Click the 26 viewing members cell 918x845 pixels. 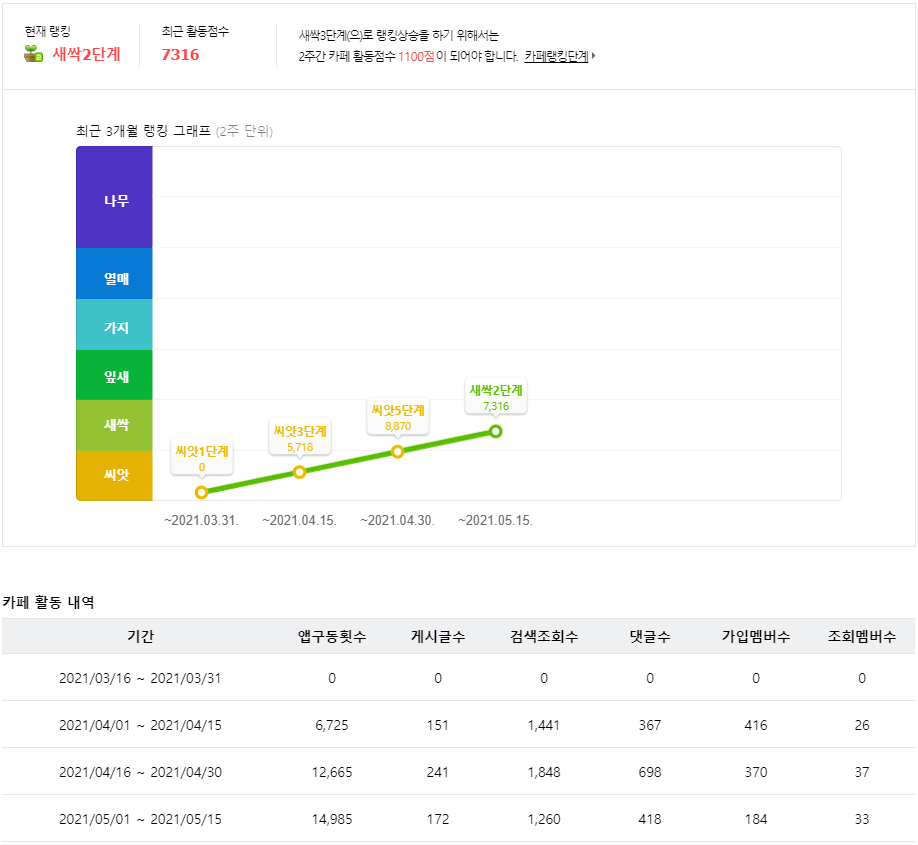tap(862, 726)
